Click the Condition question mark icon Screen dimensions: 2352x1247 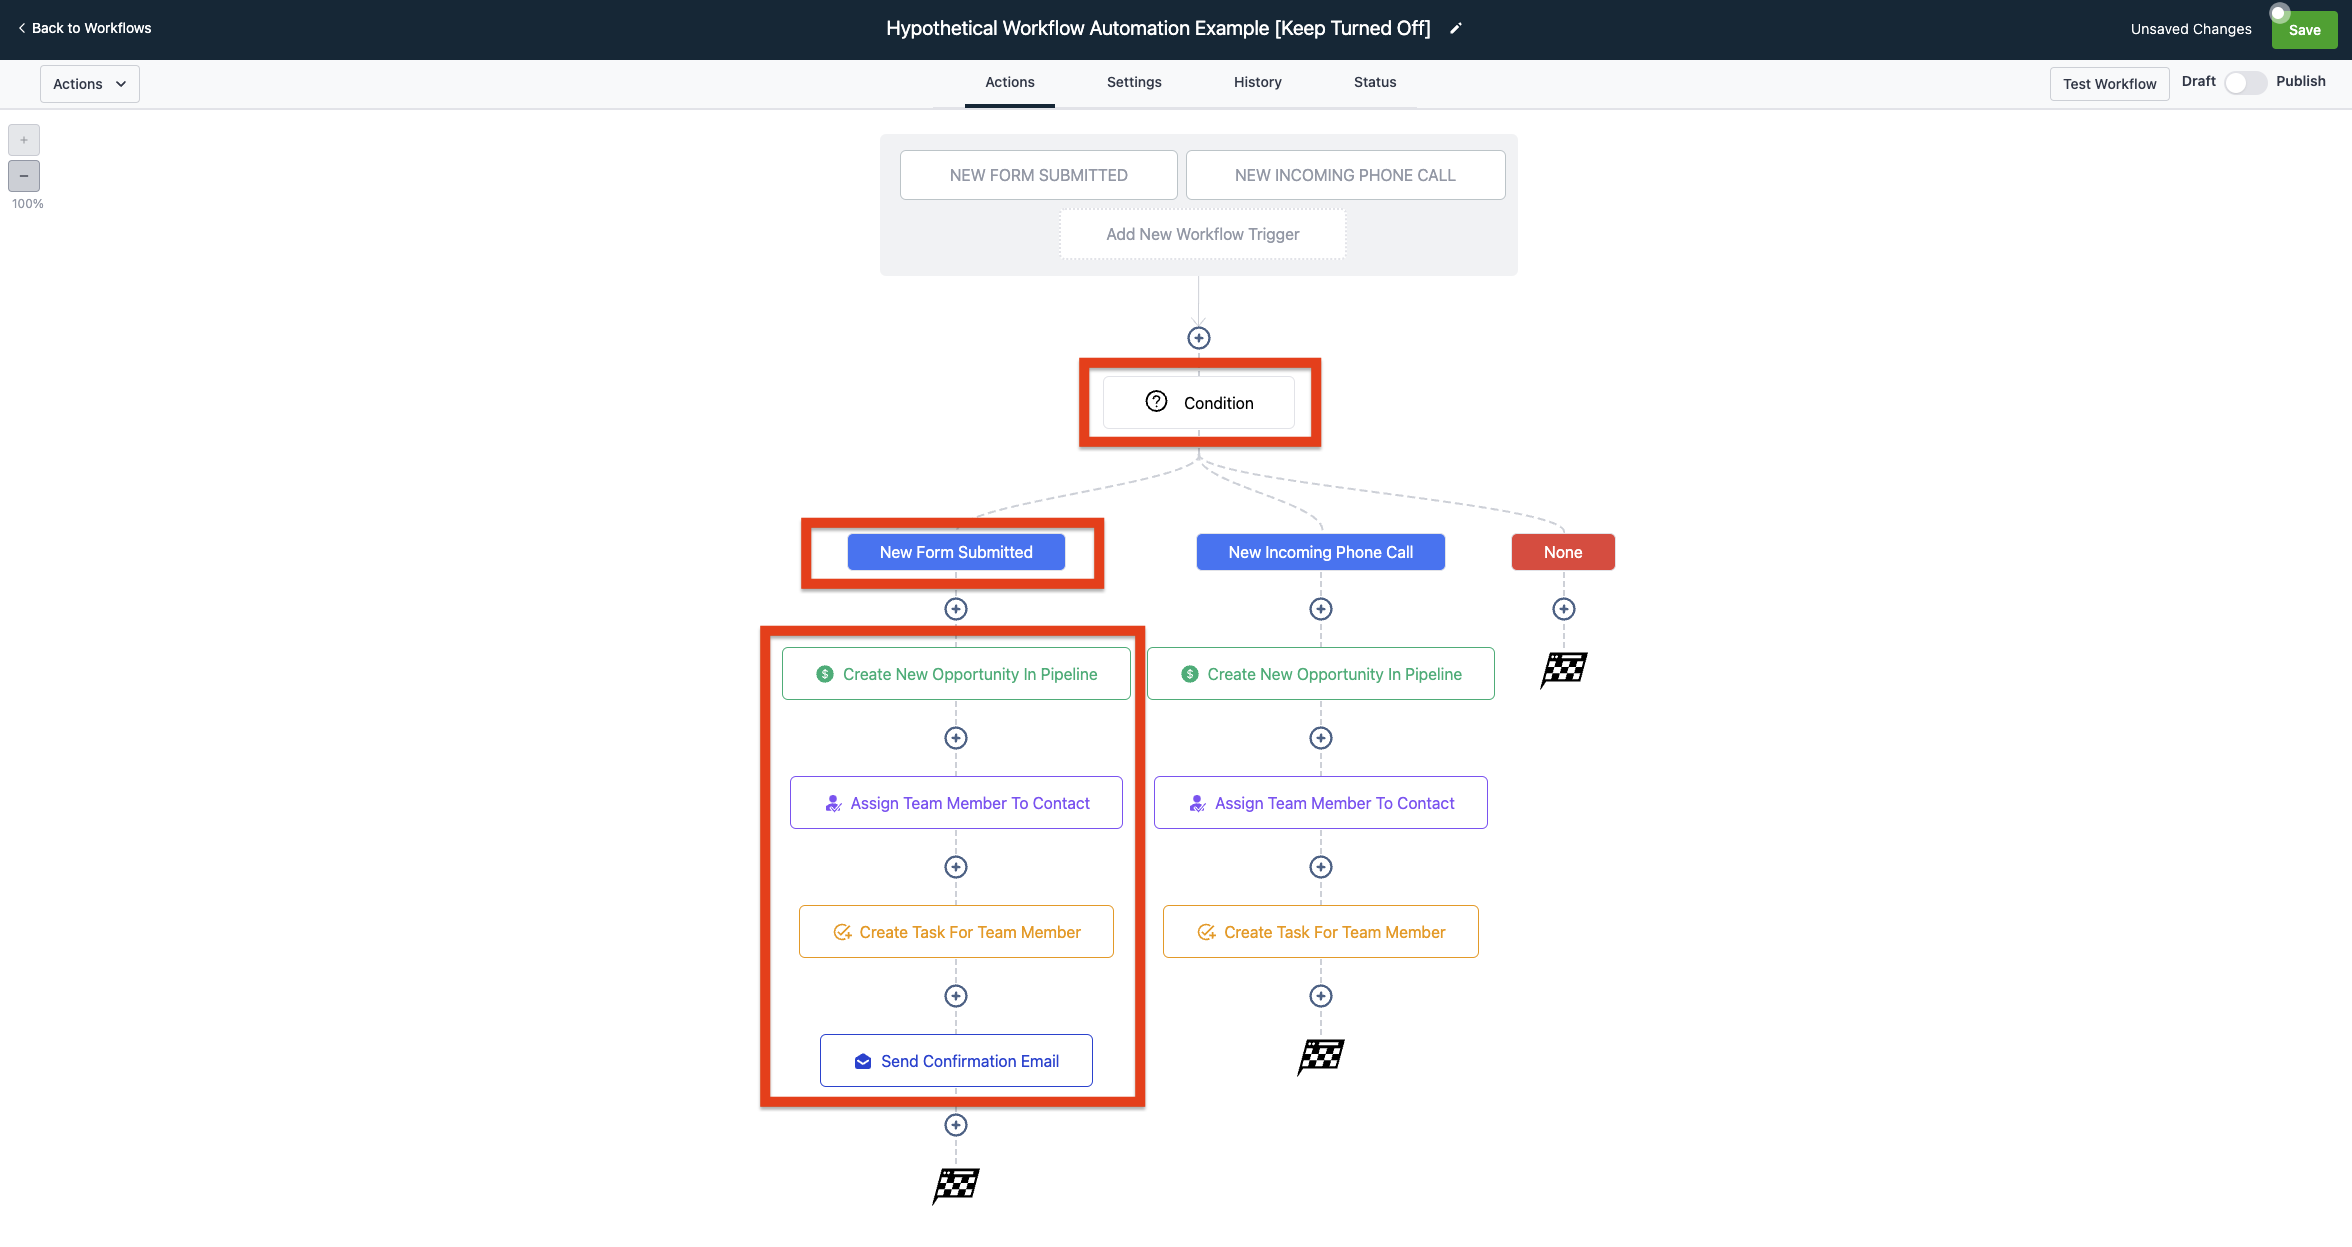point(1156,402)
